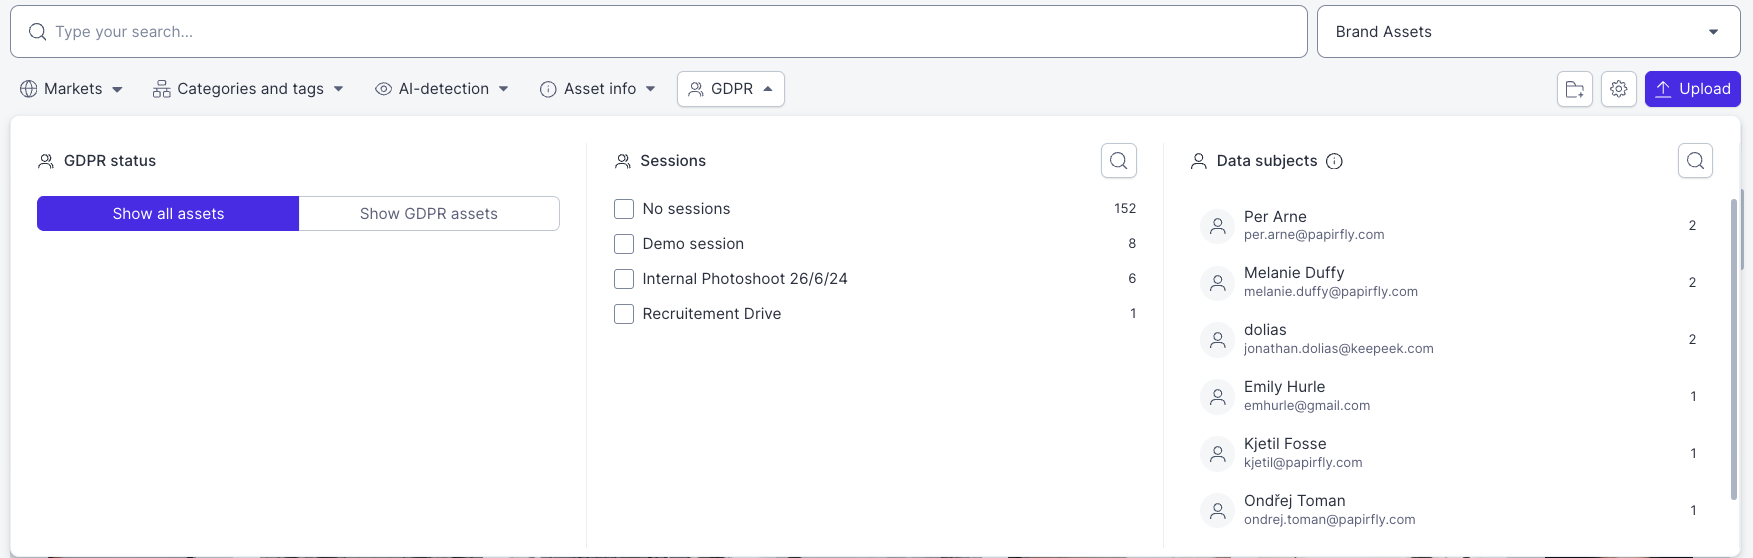Click the Recruitement Drive label
This screenshot has width=1753, height=558.
pyautogui.click(x=712, y=314)
